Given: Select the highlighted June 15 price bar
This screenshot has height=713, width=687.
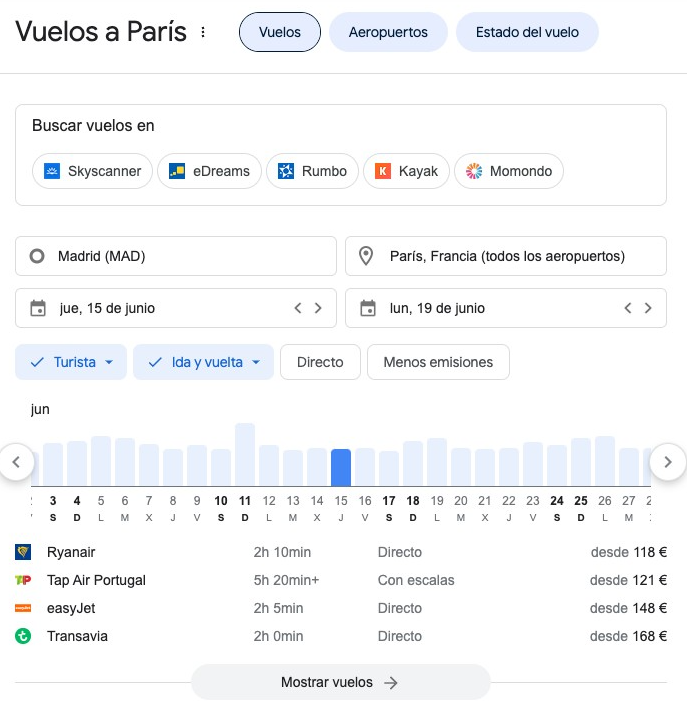Looking at the screenshot, I should [x=341, y=467].
